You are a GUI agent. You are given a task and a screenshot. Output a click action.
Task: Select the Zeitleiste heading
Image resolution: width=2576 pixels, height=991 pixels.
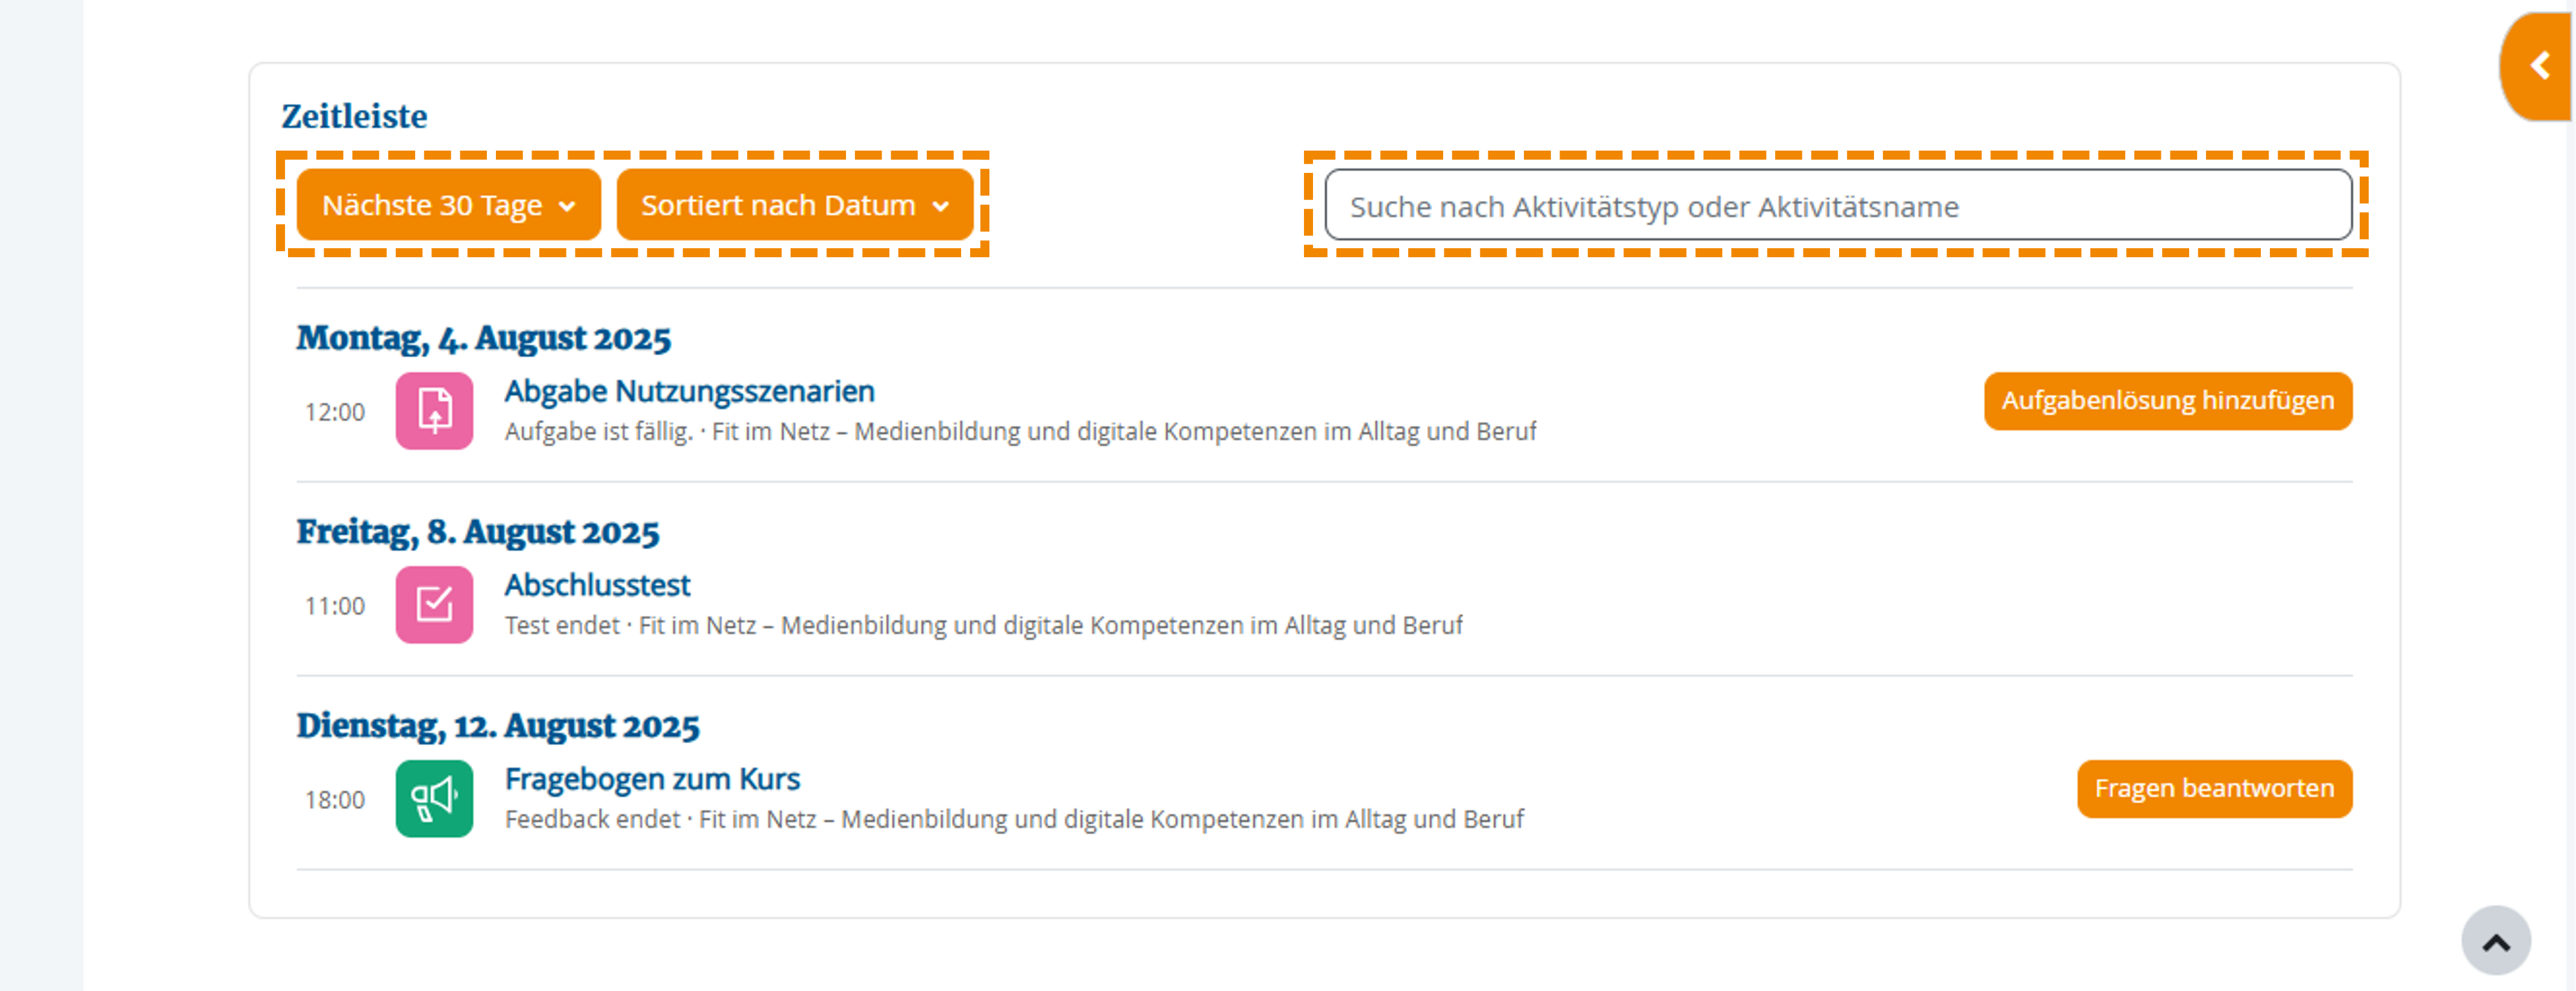point(353,115)
